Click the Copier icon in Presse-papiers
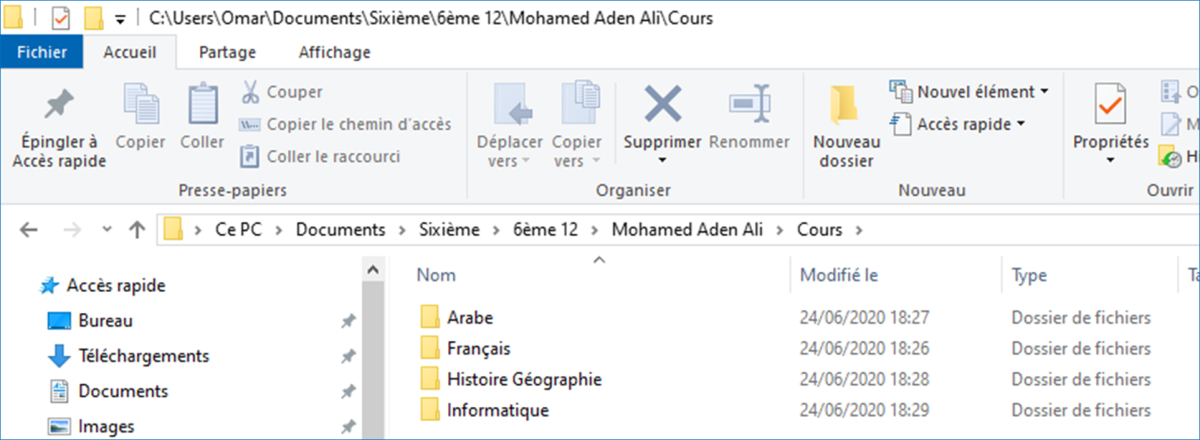 click(140, 103)
